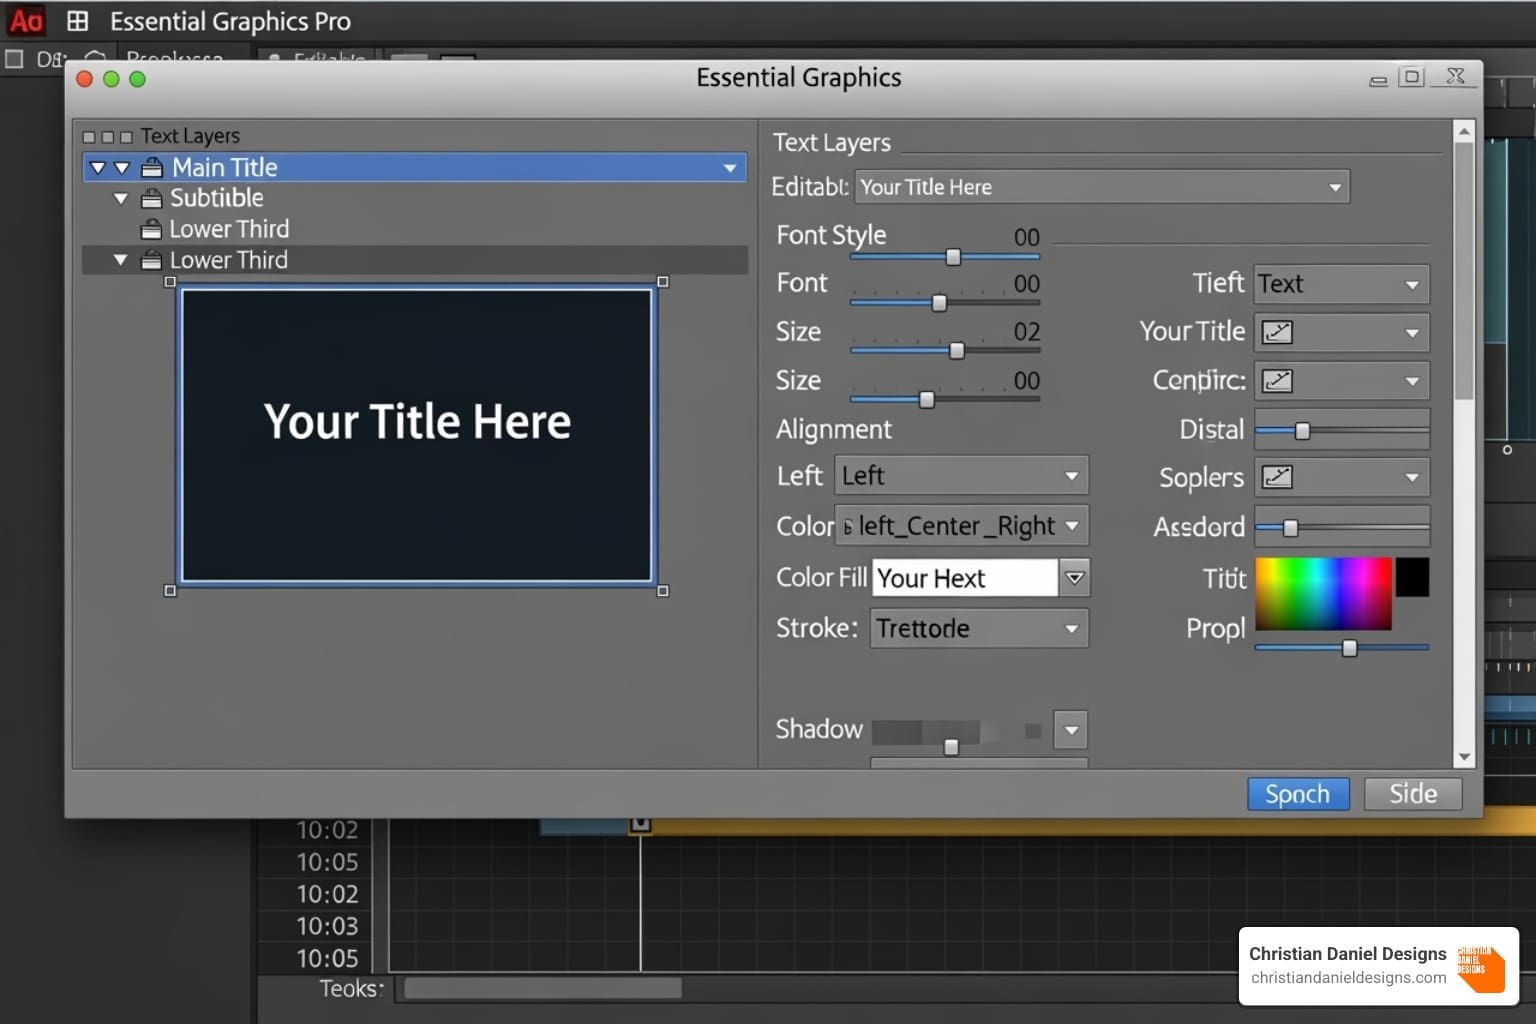Click the grid icon beside Essential Graphics Pro
This screenshot has width=1536, height=1024.
pyautogui.click(x=77, y=21)
